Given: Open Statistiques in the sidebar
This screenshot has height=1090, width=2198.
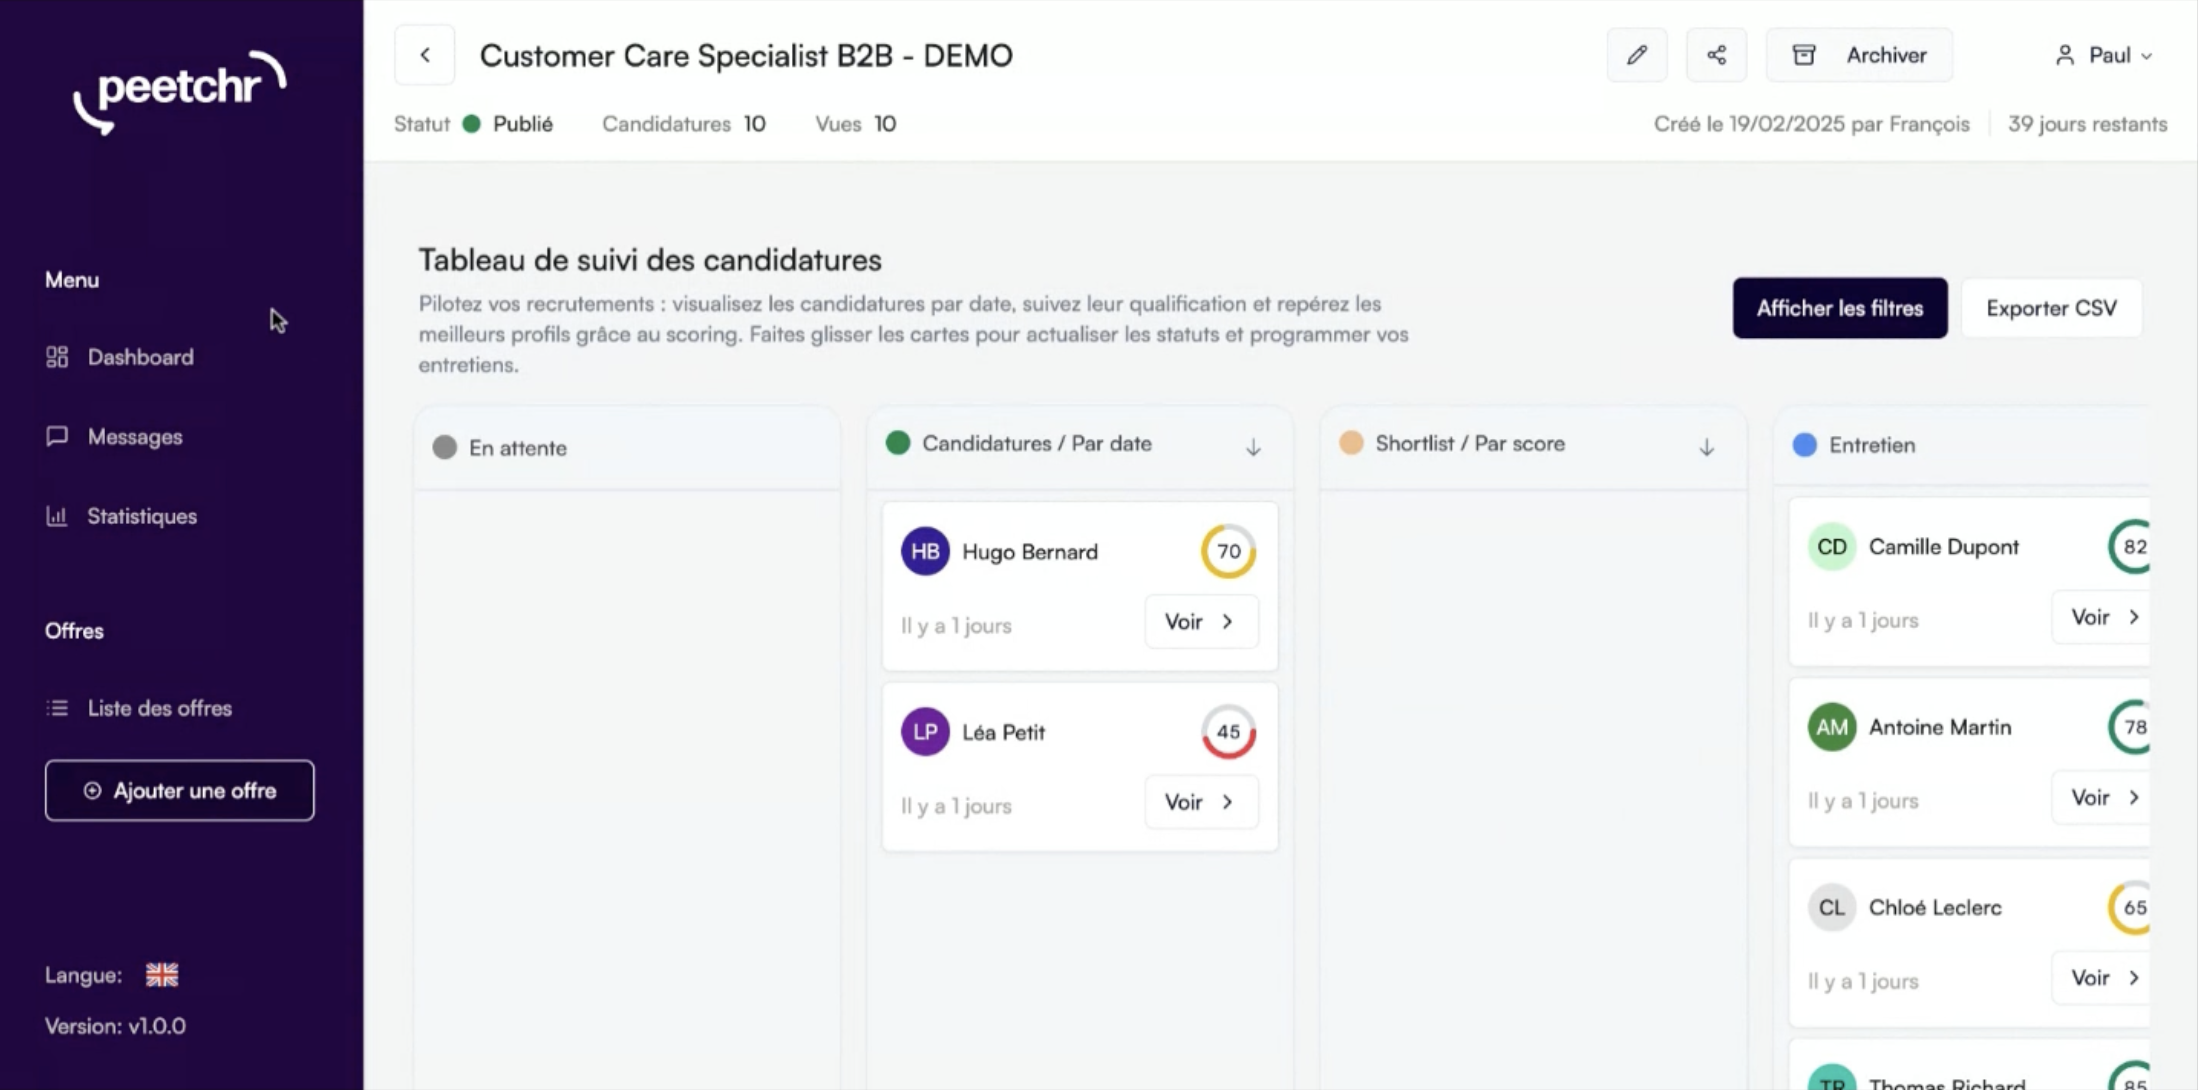Looking at the screenshot, I should point(141,516).
